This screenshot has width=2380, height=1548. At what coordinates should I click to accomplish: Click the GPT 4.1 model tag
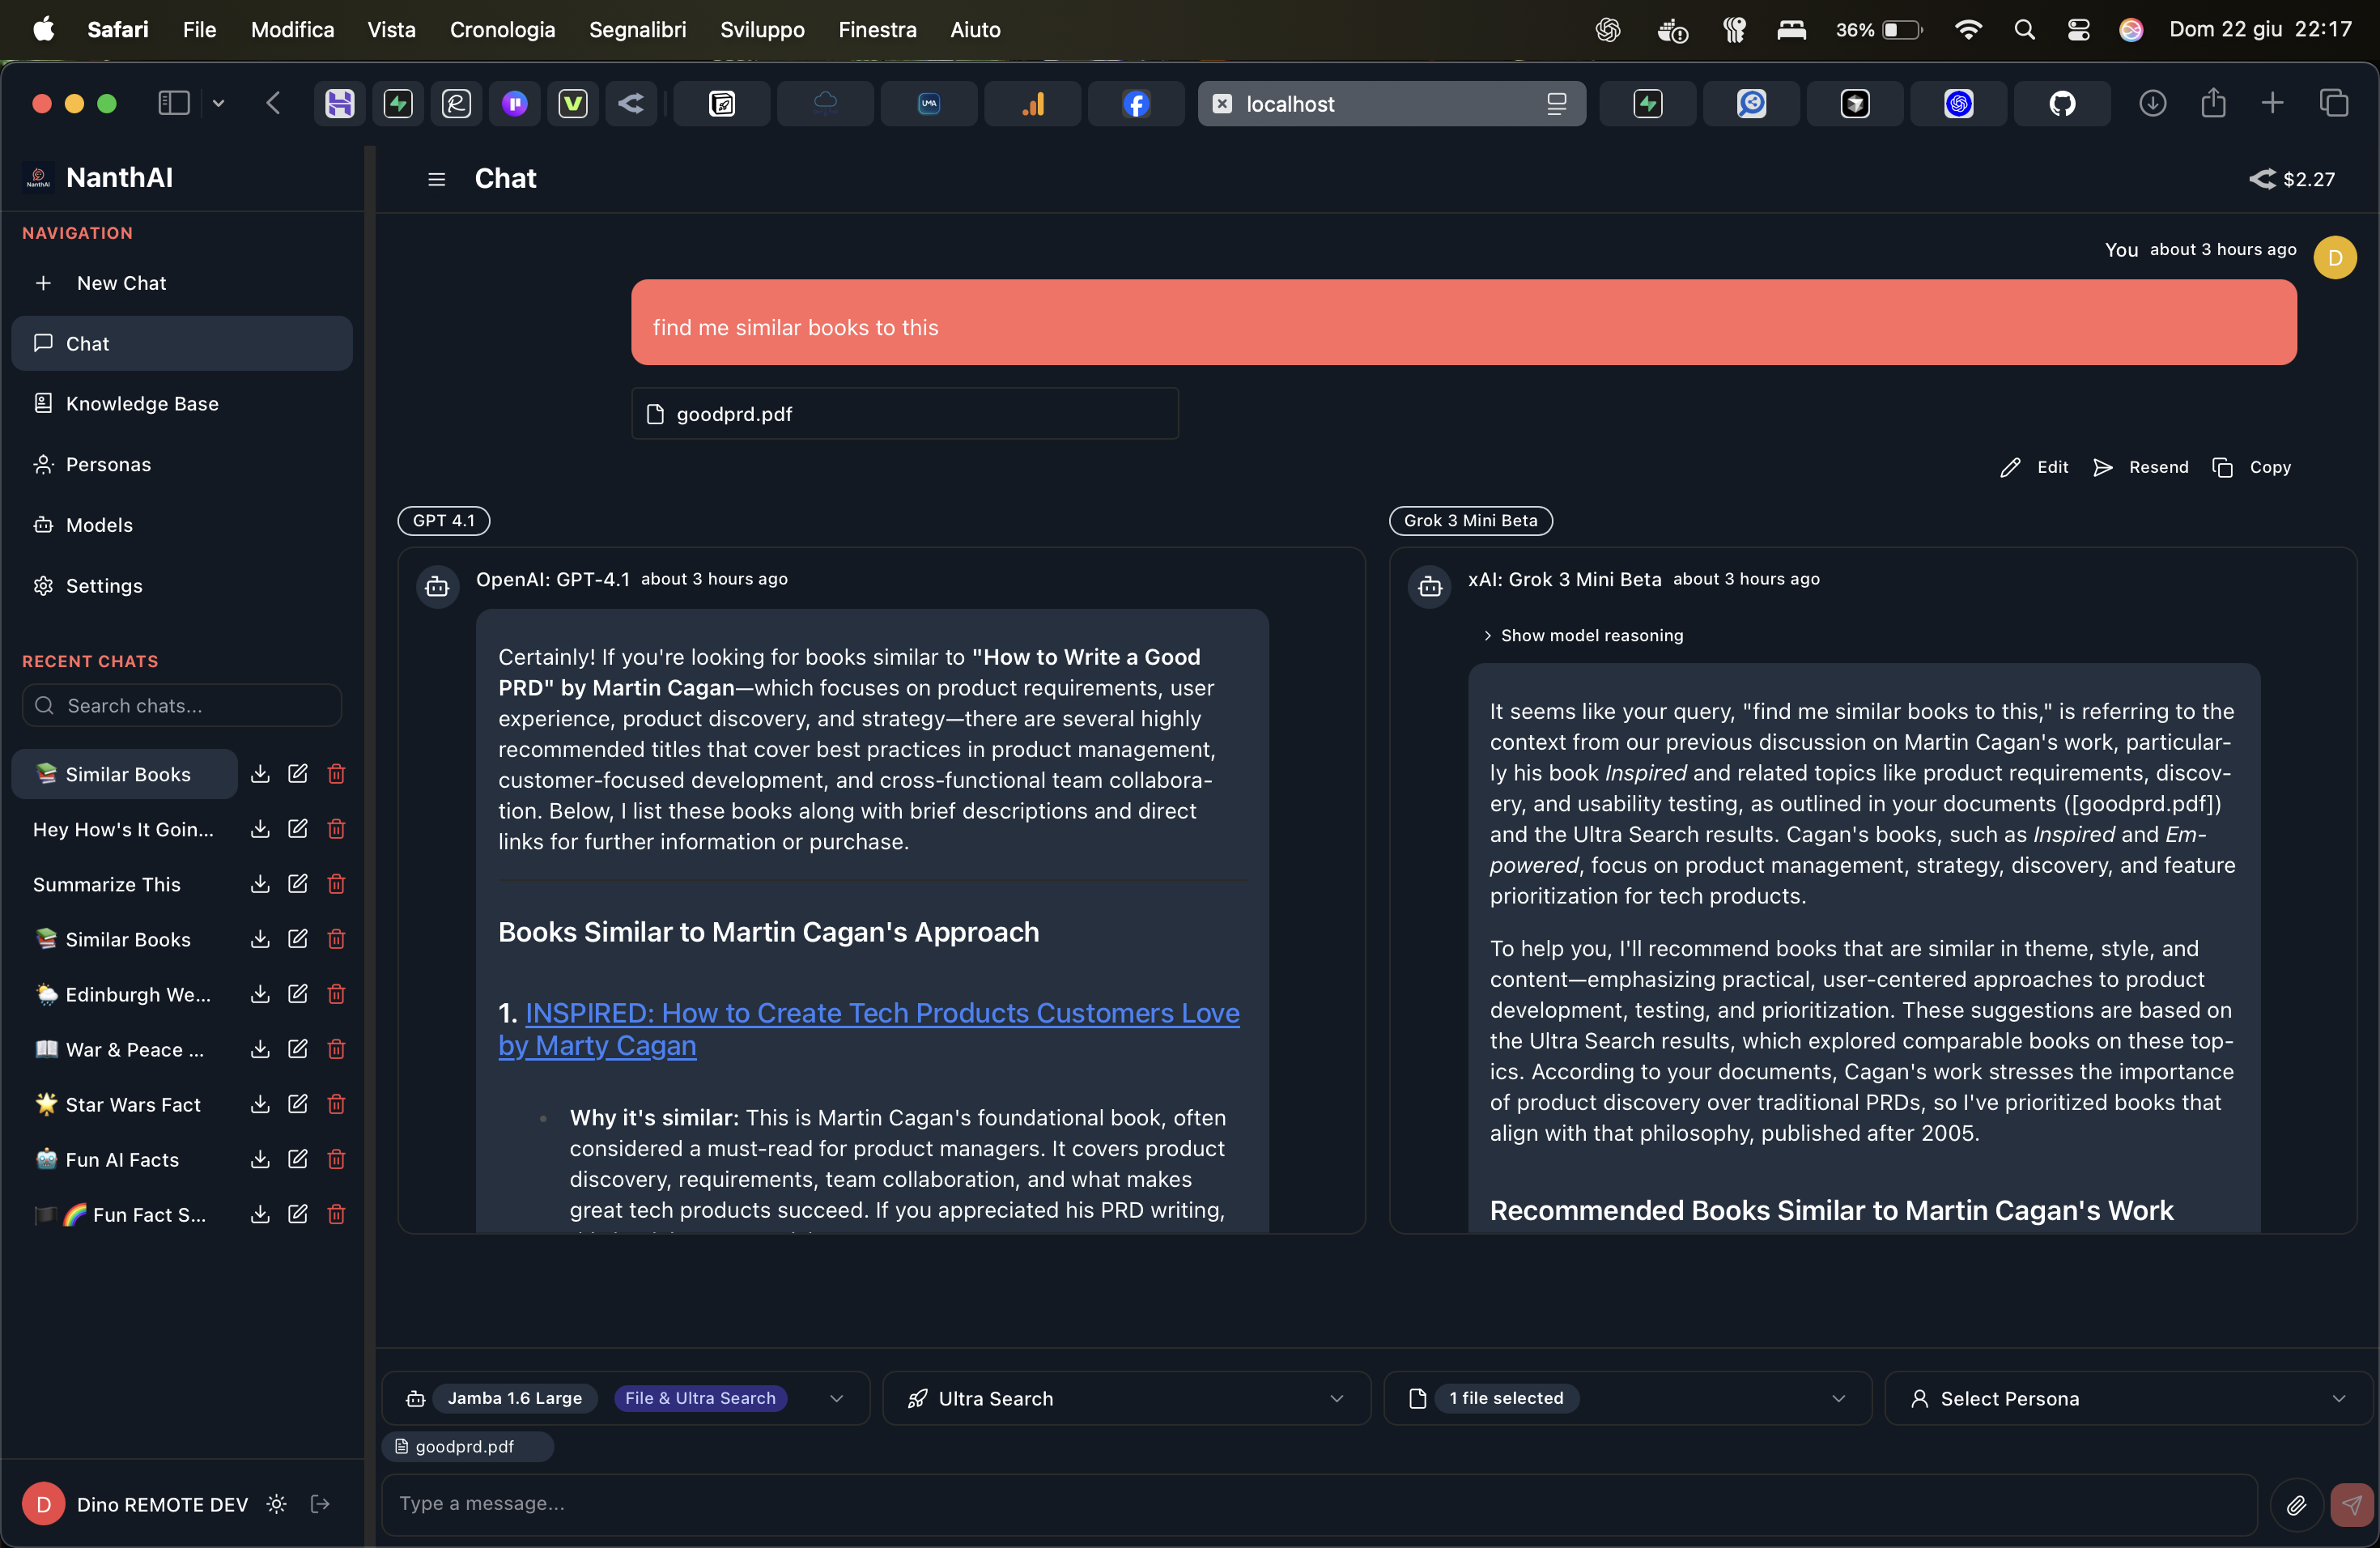pos(444,521)
